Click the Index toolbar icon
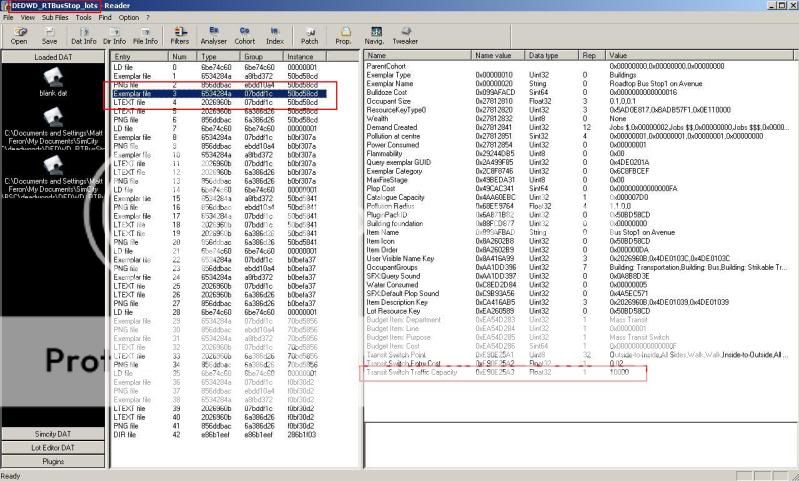799x481 pixels. click(274, 34)
